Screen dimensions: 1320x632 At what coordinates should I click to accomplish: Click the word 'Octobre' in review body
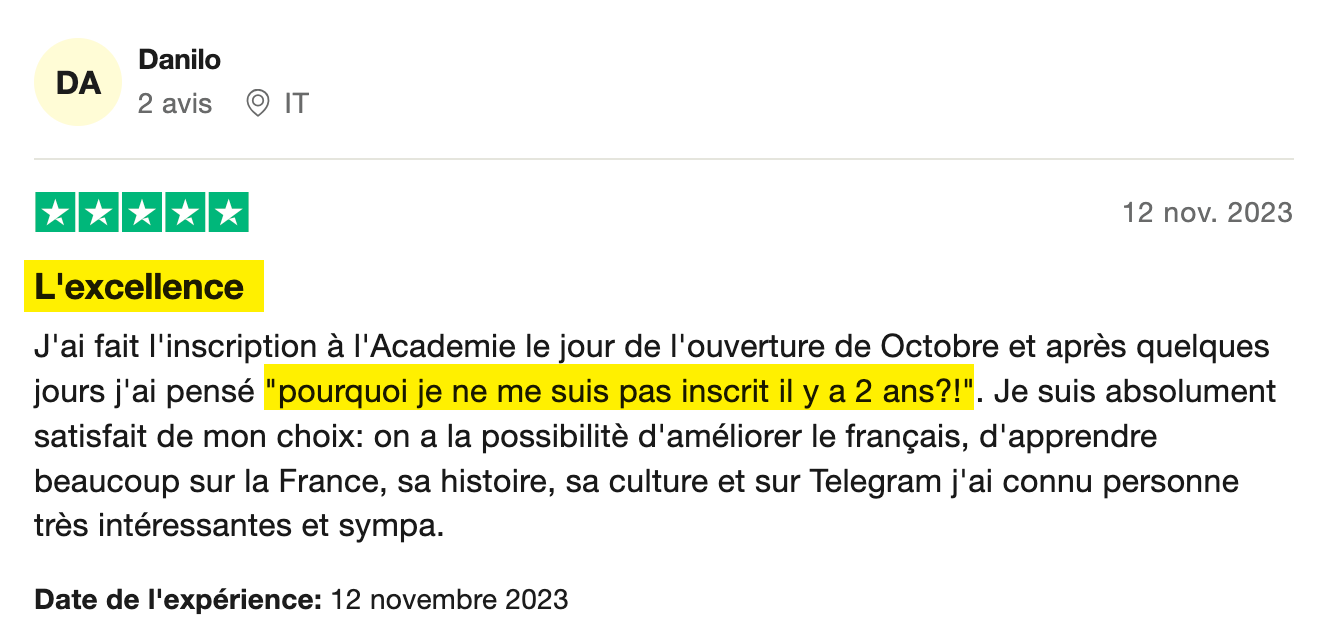[x=939, y=347]
